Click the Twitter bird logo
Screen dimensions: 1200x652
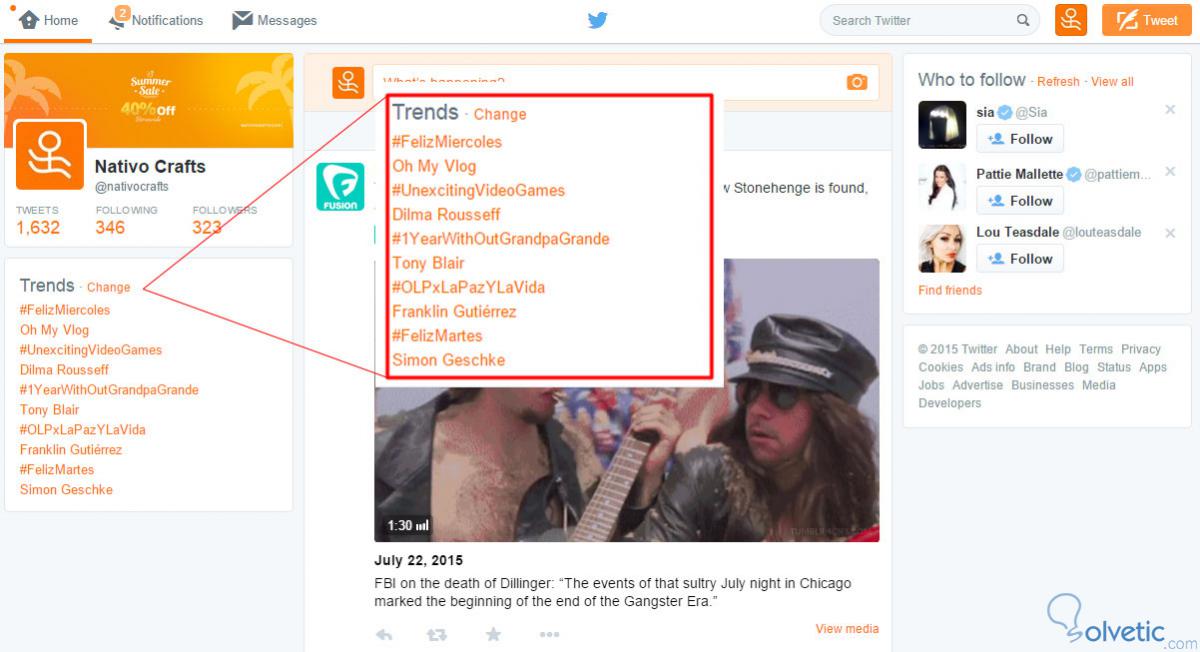click(x=598, y=20)
